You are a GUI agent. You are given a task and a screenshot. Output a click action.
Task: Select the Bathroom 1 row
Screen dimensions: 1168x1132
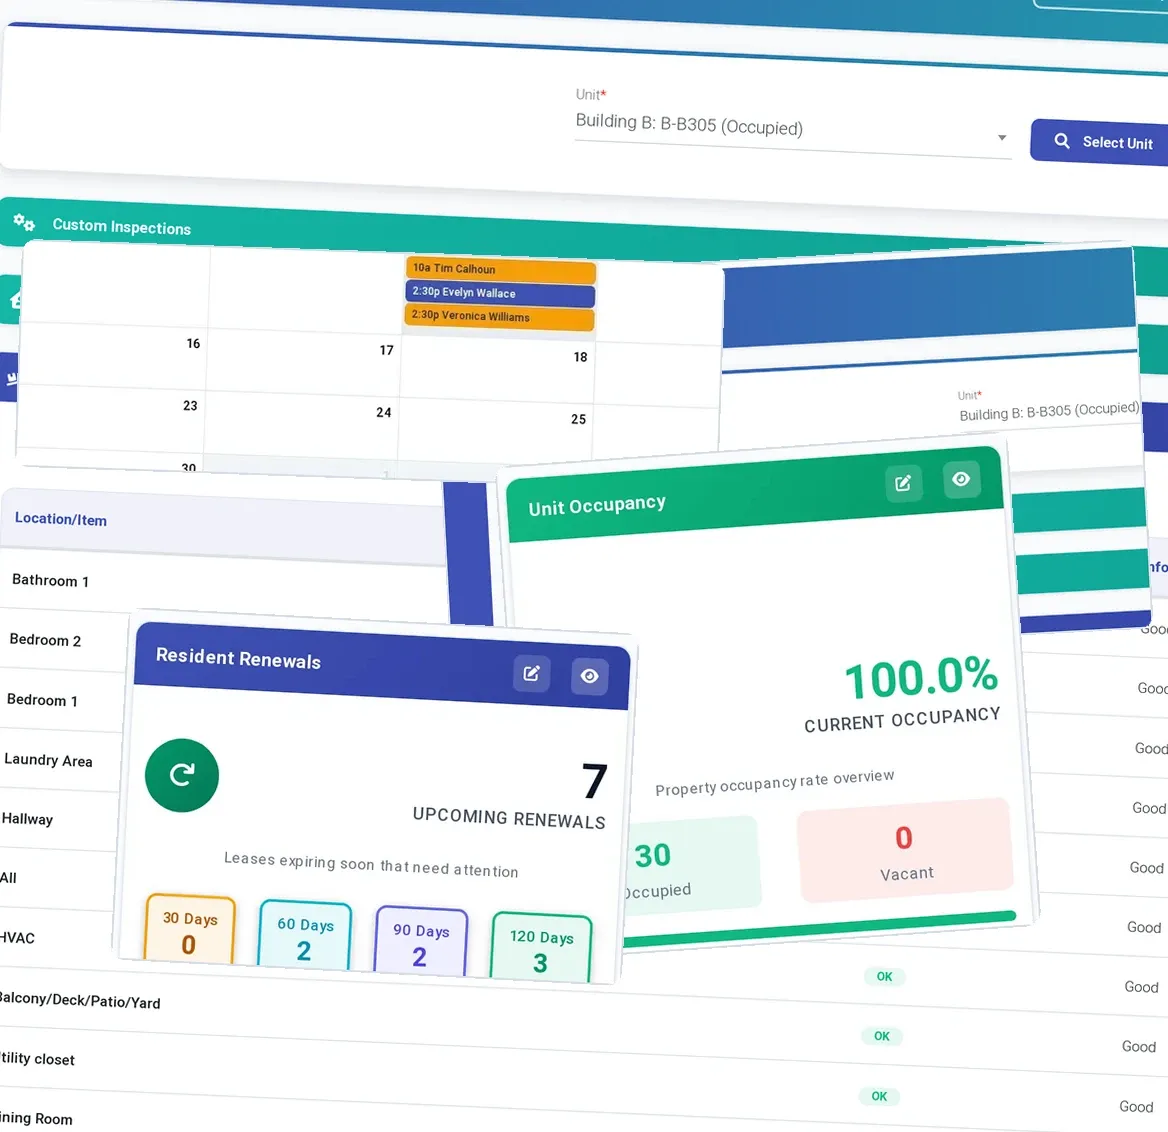point(51,580)
